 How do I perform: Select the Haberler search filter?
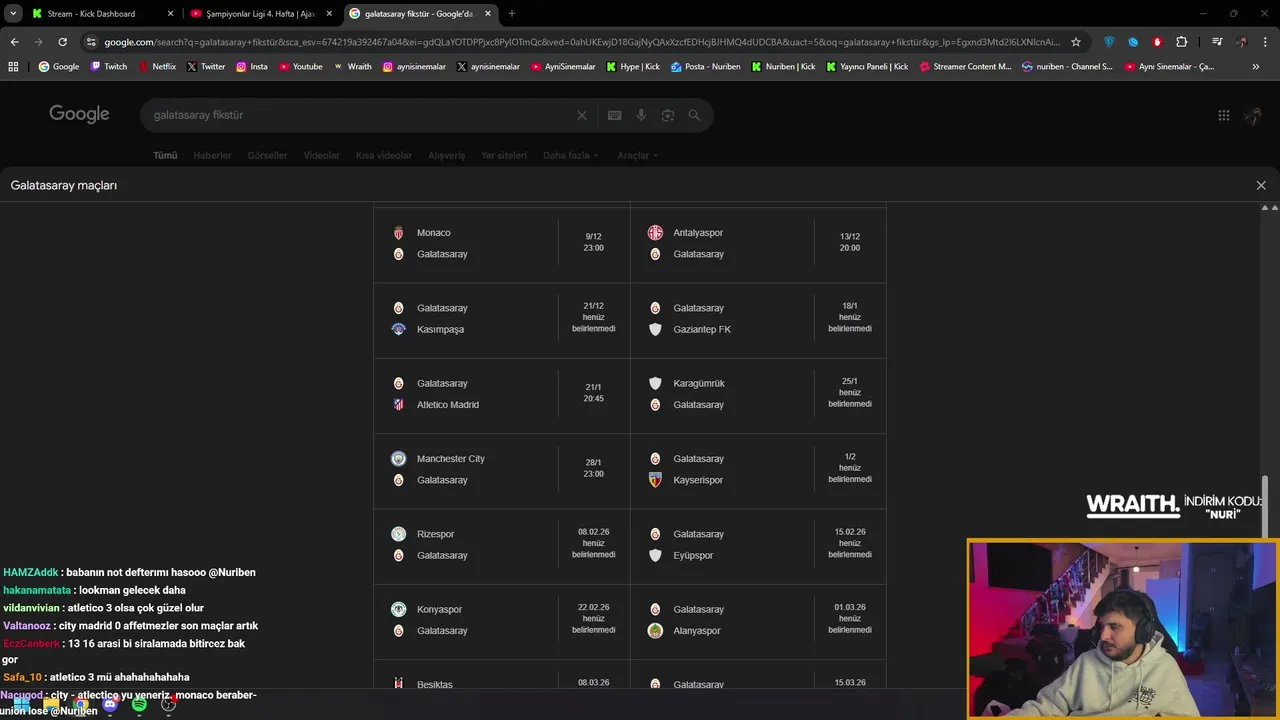[x=212, y=155]
